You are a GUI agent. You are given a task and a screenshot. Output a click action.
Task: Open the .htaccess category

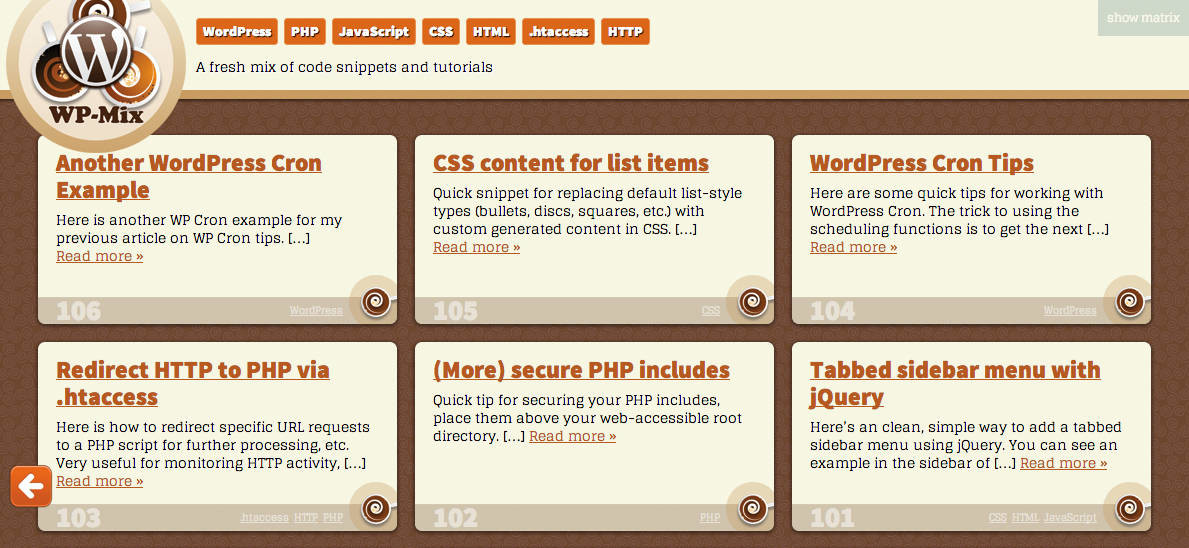click(558, 32)
